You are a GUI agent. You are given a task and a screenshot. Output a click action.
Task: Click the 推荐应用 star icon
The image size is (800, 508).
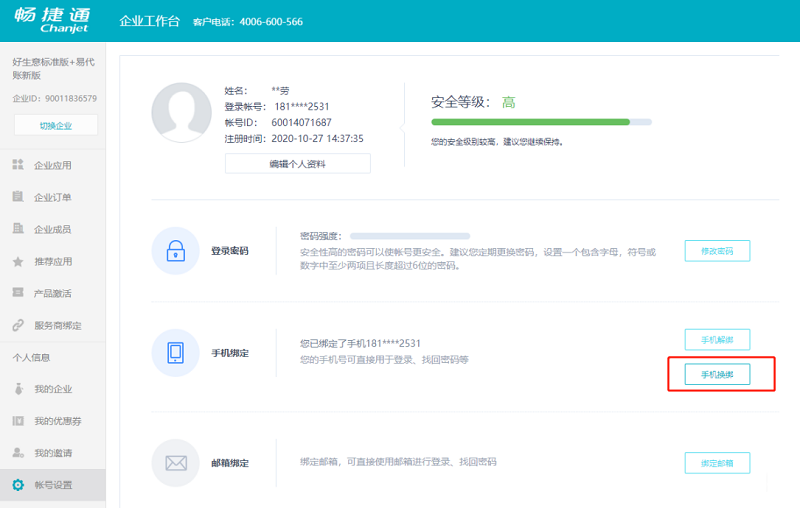pyautogui.click(x=18, y=262)
